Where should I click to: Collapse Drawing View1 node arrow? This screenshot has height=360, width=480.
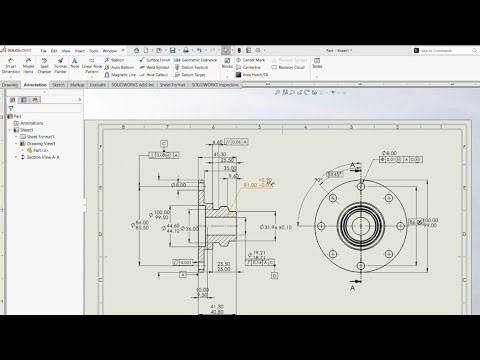[16, 144]
